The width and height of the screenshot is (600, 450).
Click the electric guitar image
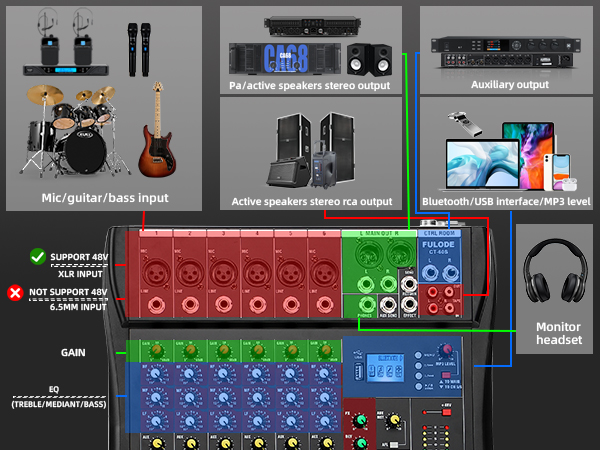[157, 129]
